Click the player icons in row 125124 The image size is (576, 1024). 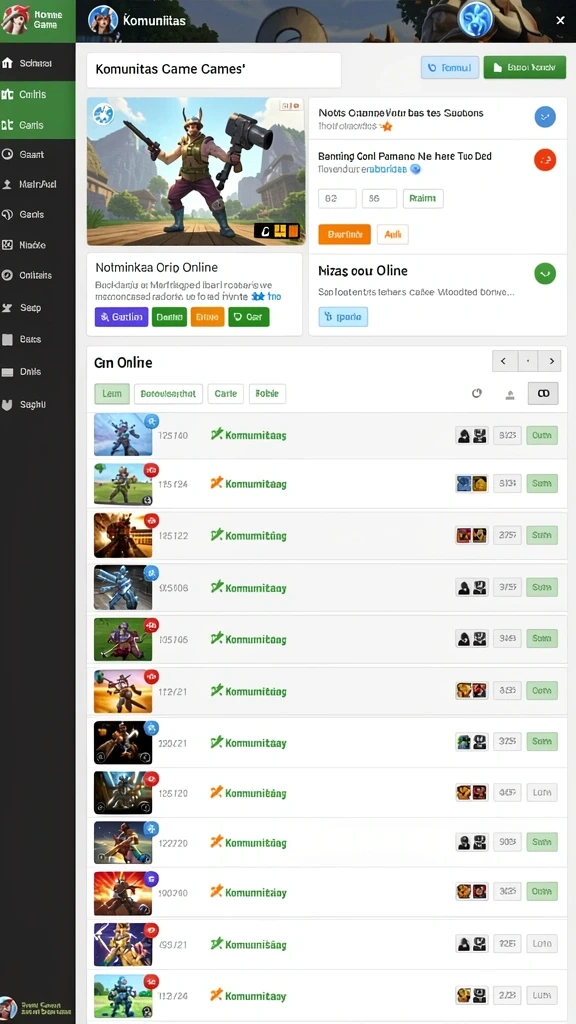click(472, 483)
